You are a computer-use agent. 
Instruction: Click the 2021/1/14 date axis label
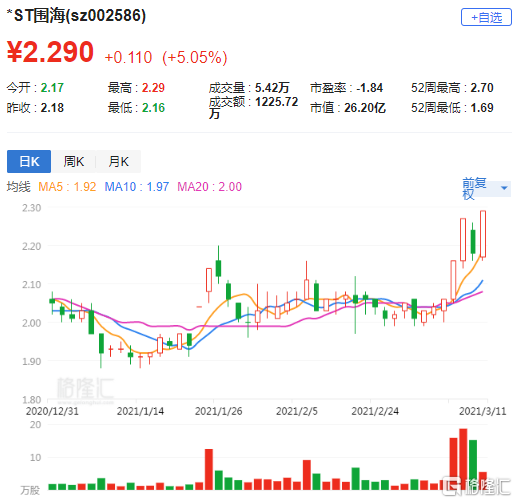pyautogui.click(x=140, y=411)
